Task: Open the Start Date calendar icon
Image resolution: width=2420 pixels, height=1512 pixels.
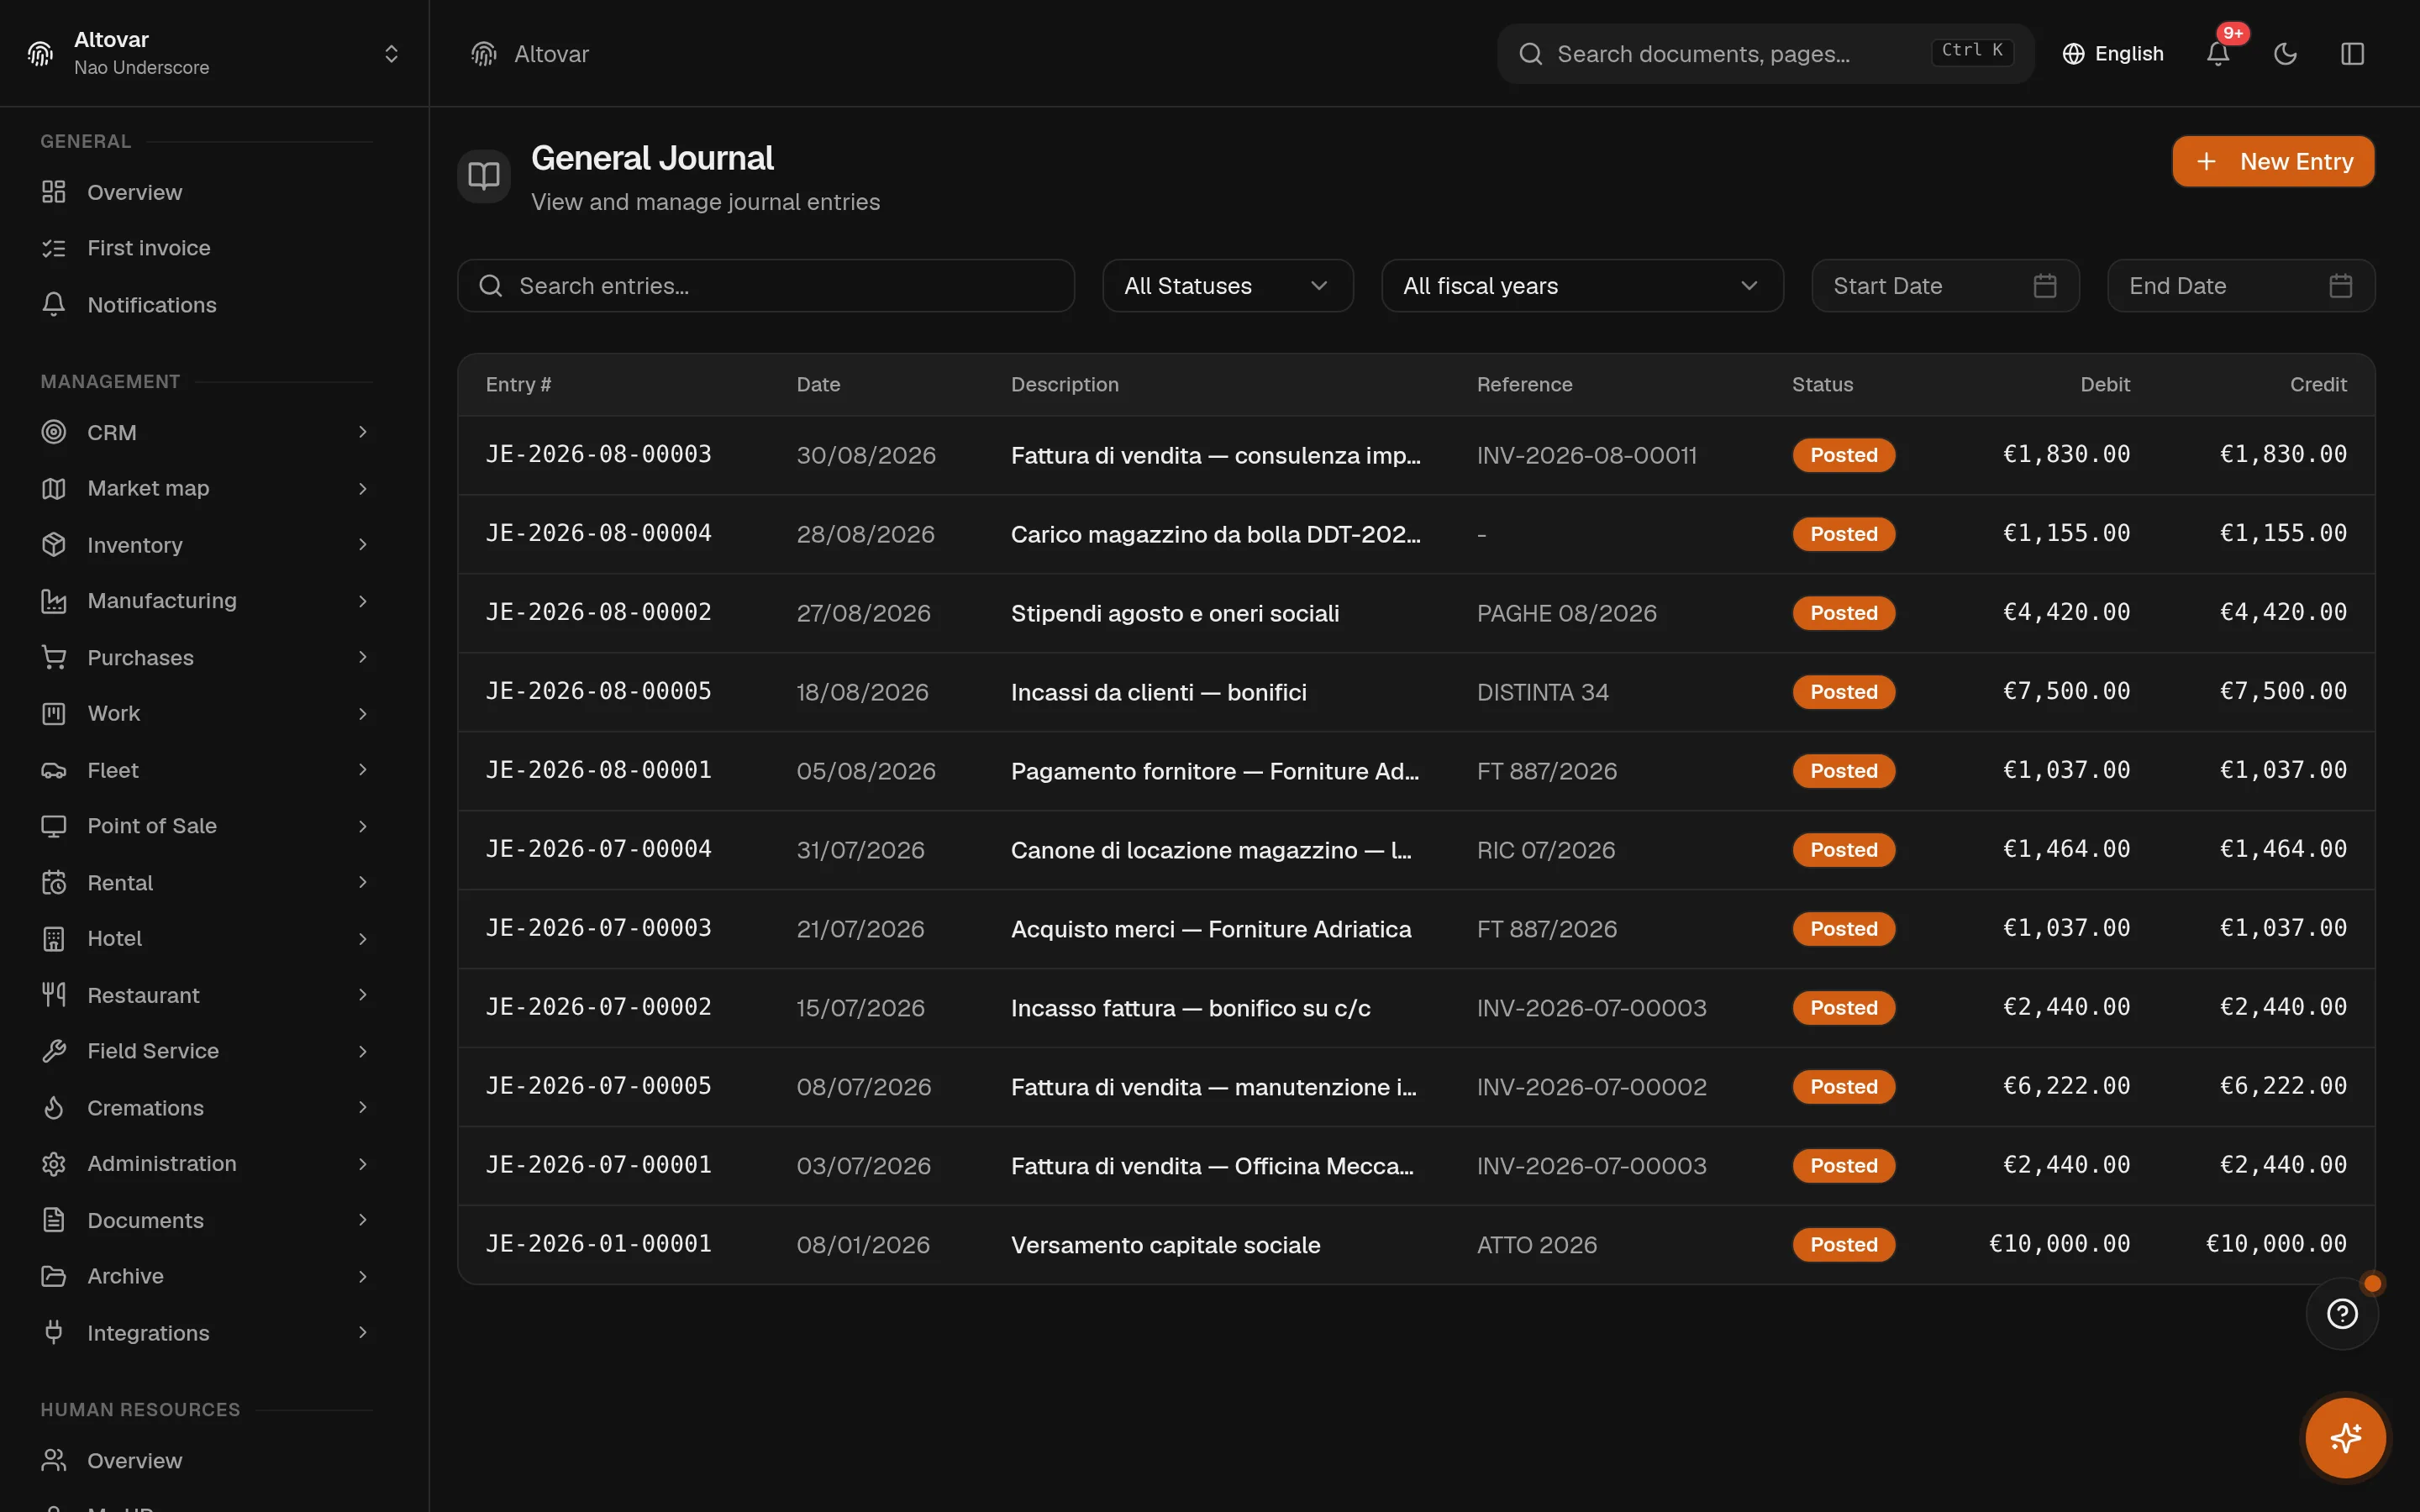Action: pyautogui.click(x=2045, y=286)
